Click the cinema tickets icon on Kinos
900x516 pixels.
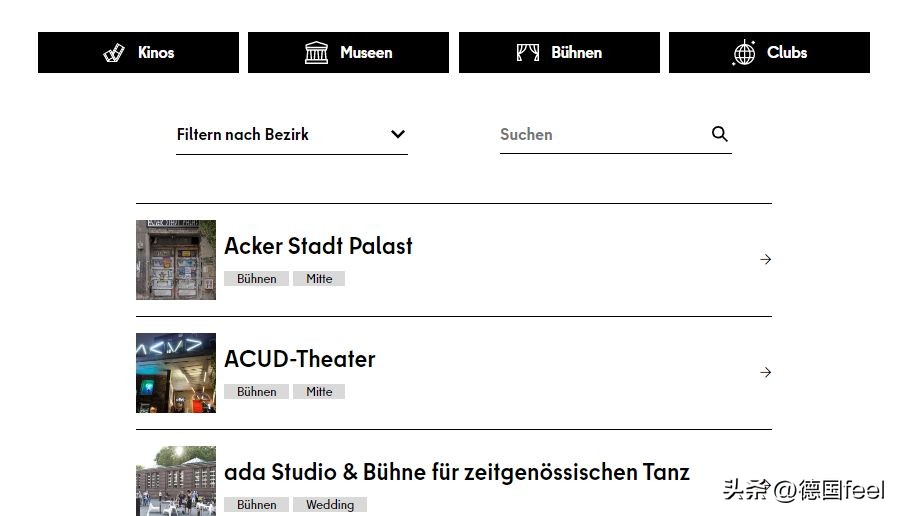pyautogui.click(x=114, y=53)
